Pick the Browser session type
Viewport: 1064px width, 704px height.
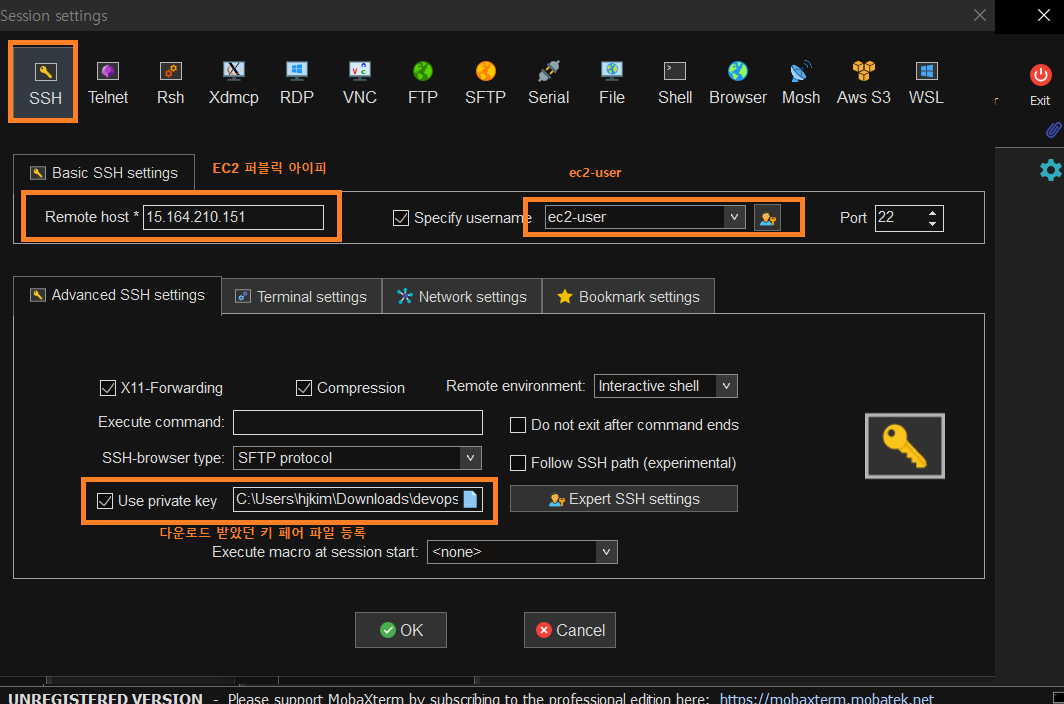[x=738, y=83]
